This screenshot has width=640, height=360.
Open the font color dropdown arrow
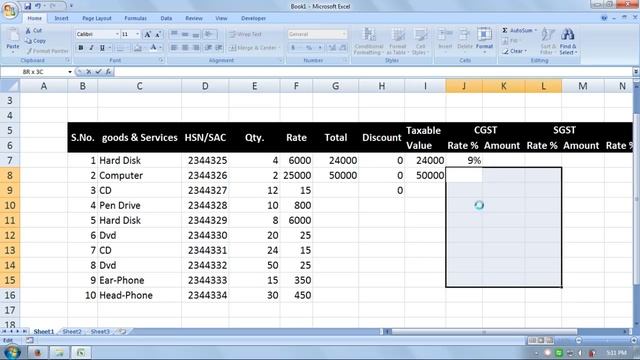tap(160, 48)
